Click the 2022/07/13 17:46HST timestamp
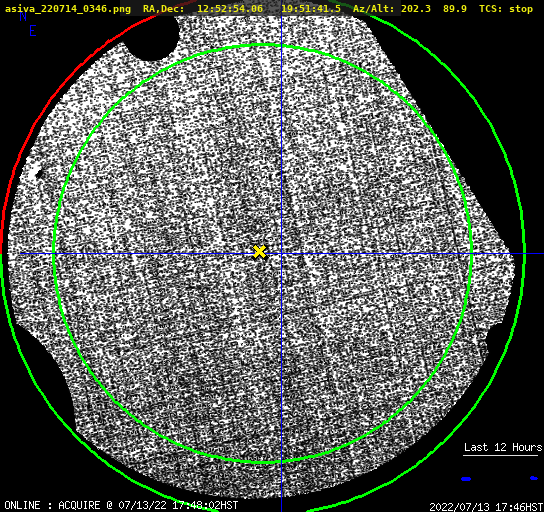The image size is (544, 512). pos(486,507)
